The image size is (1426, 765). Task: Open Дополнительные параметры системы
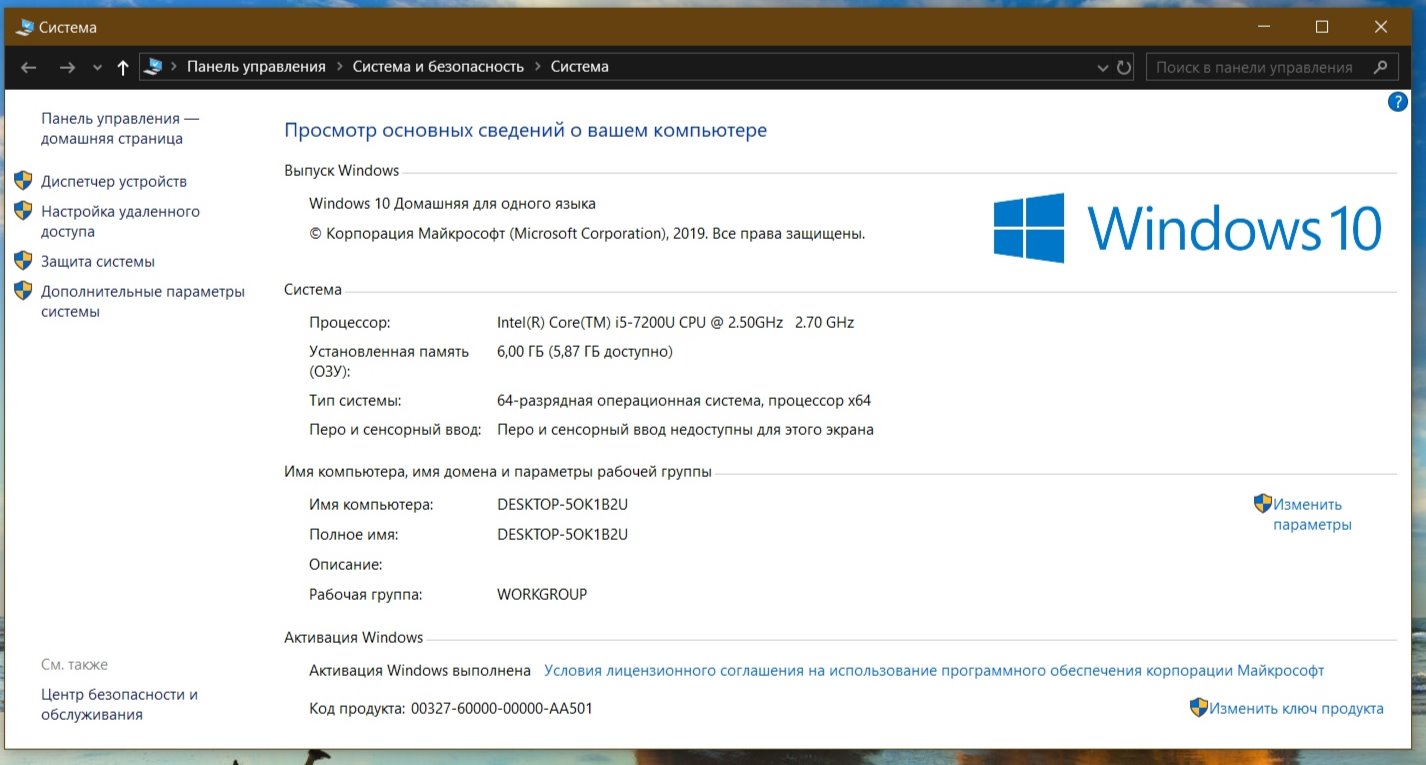(143, 301)
